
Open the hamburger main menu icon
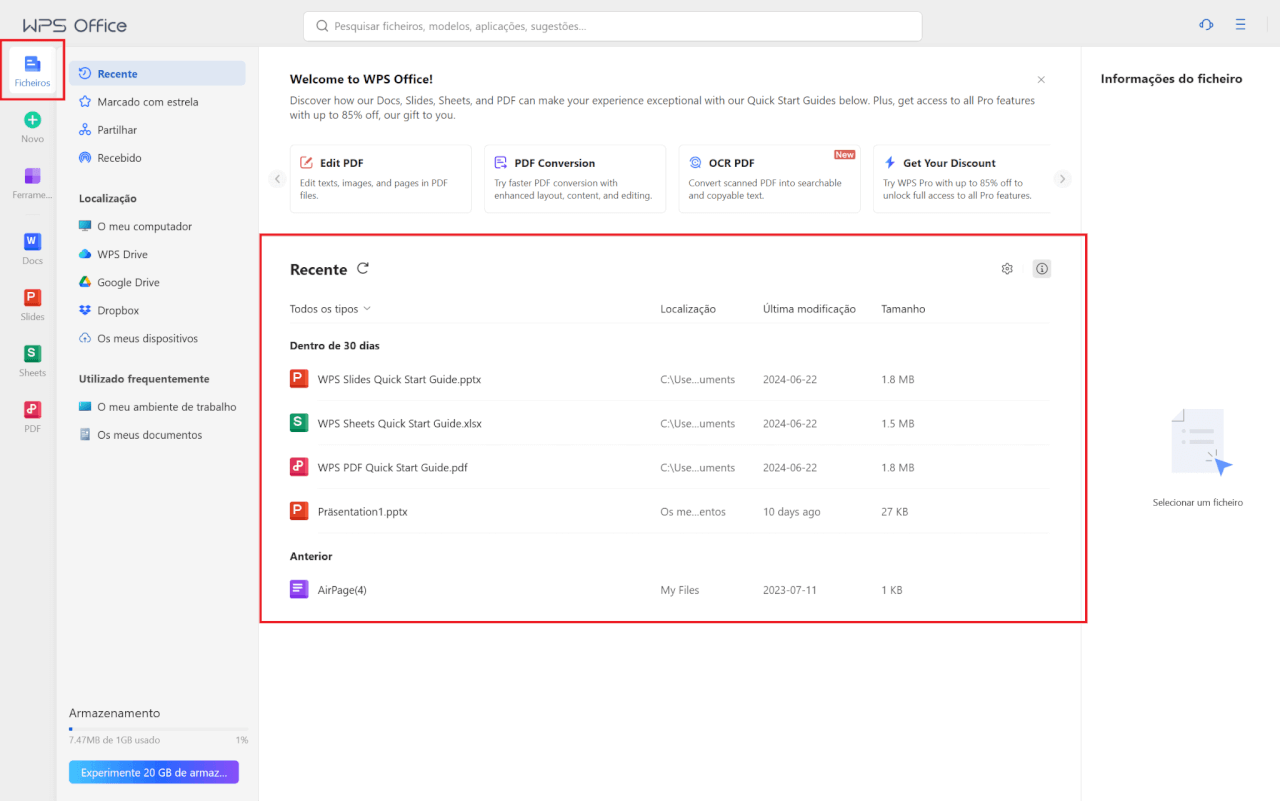pyautogui.click(x=1240, y=25)
